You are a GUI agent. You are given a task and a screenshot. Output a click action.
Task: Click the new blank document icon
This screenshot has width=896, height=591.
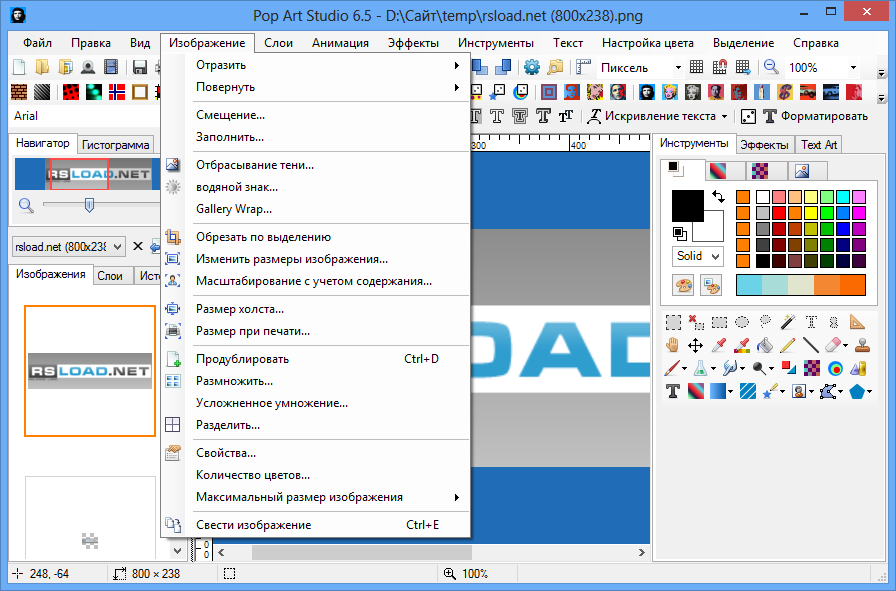coord(19,67)
